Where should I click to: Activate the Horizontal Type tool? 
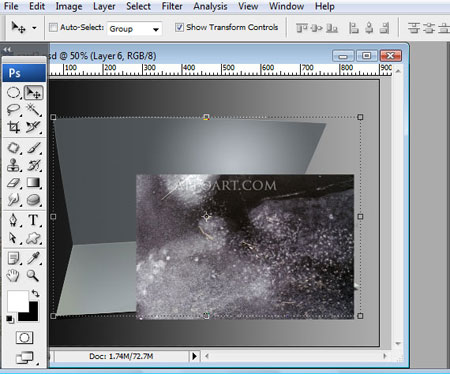click(33, 220)
